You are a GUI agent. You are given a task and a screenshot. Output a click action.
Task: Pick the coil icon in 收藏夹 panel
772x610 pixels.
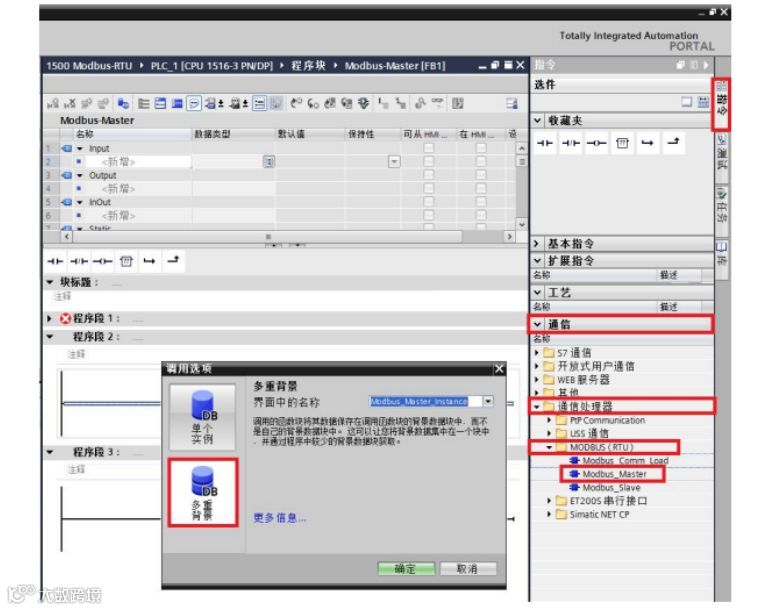click(x=596, y=143)
